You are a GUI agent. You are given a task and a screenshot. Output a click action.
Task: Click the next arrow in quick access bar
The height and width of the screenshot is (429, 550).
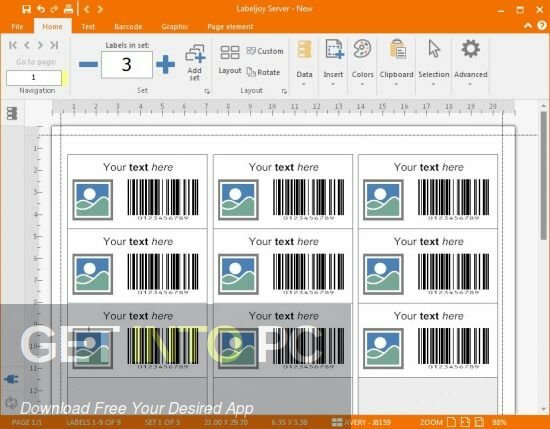(100, 9)
